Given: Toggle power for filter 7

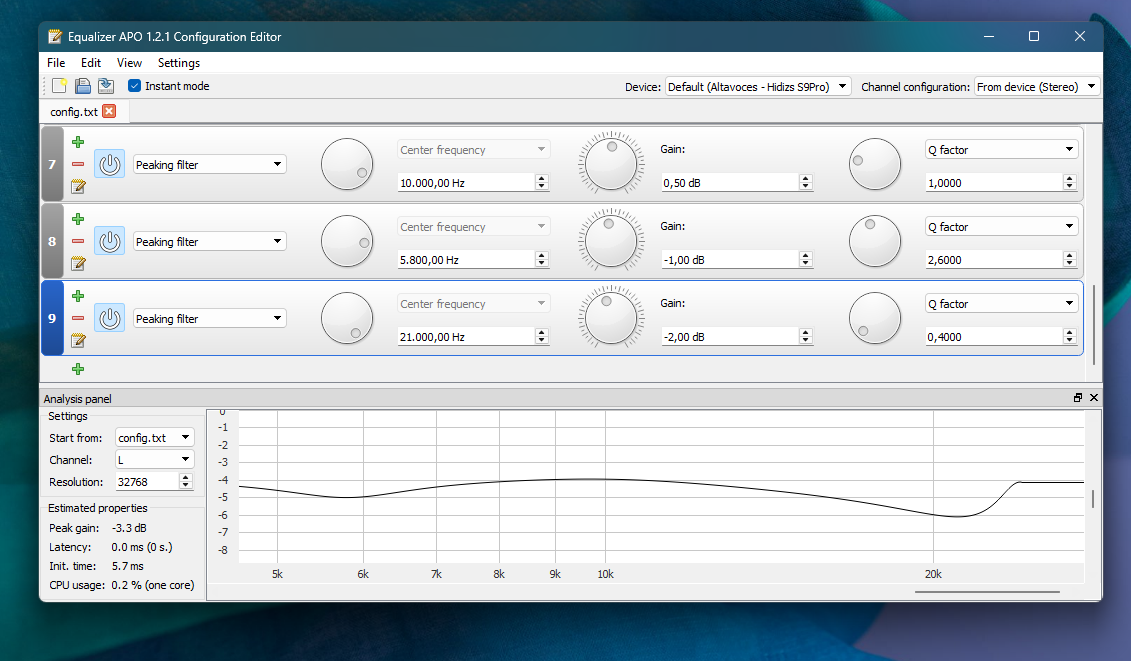Looking at the screenshot, I should (x=110, y=165).
